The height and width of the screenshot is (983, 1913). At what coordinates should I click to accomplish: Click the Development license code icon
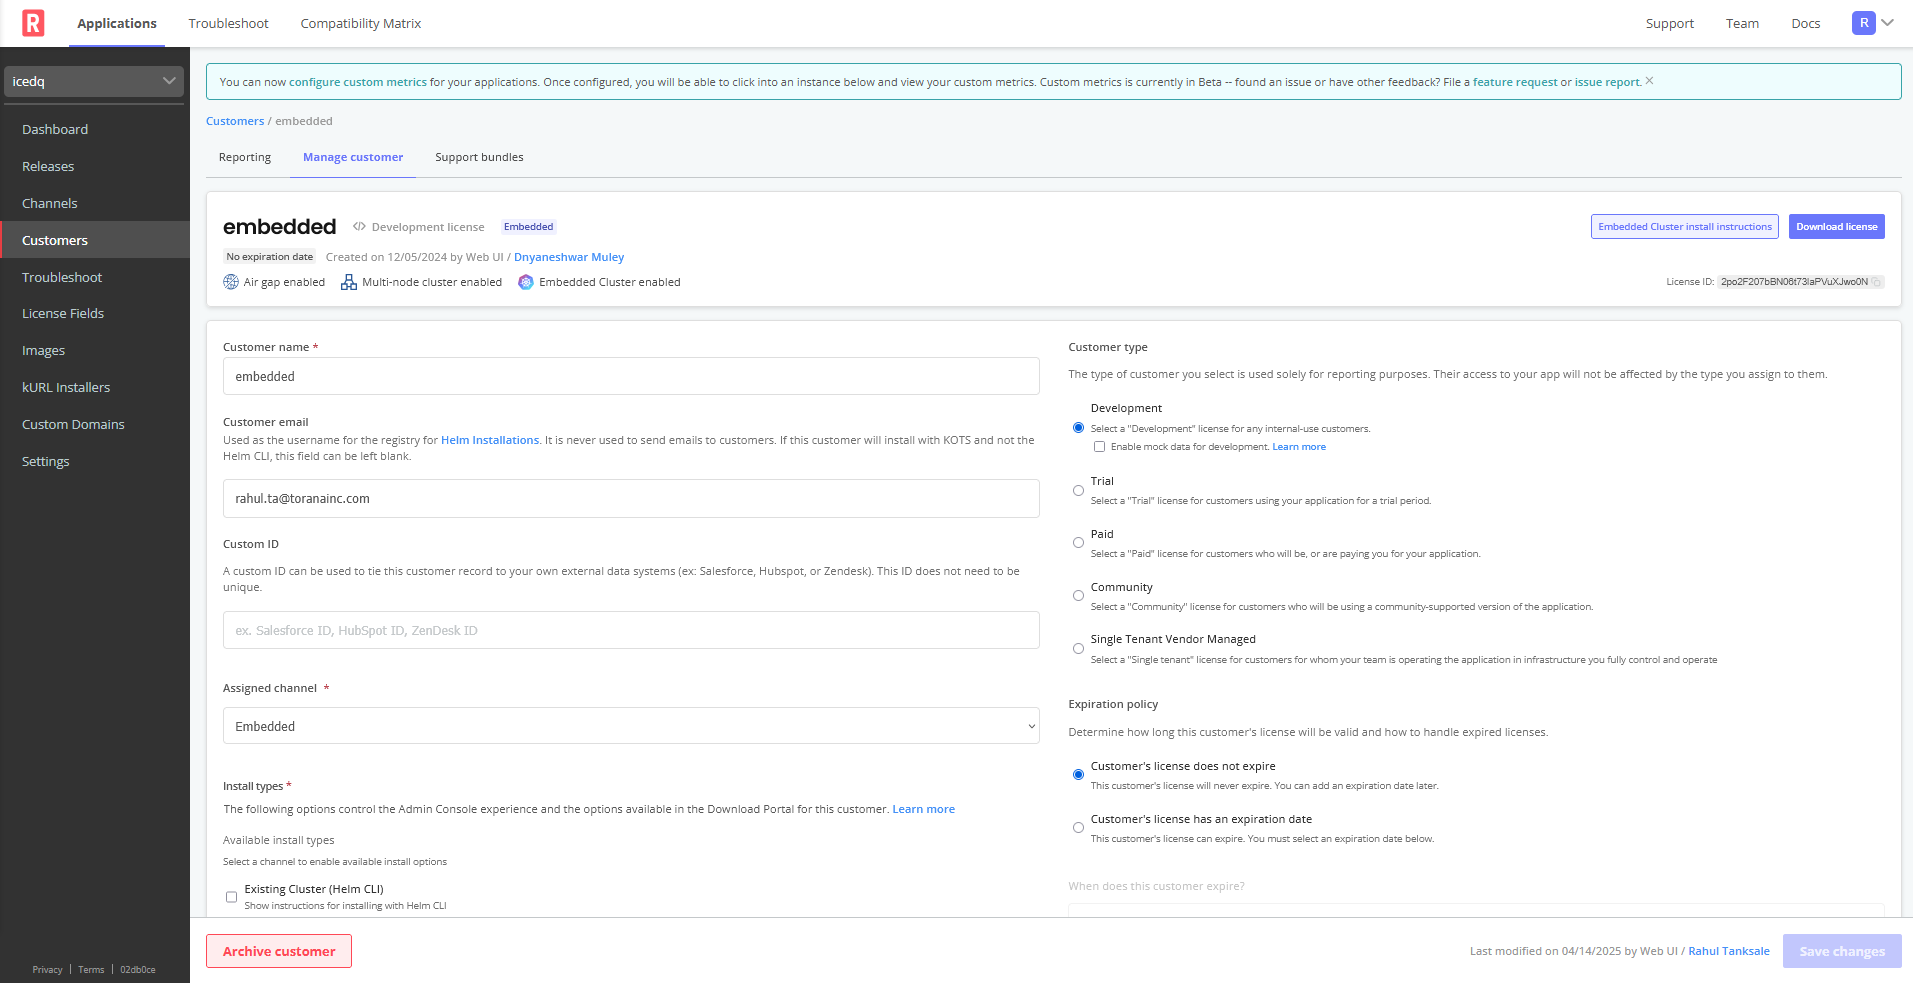(x=359, y=227)
